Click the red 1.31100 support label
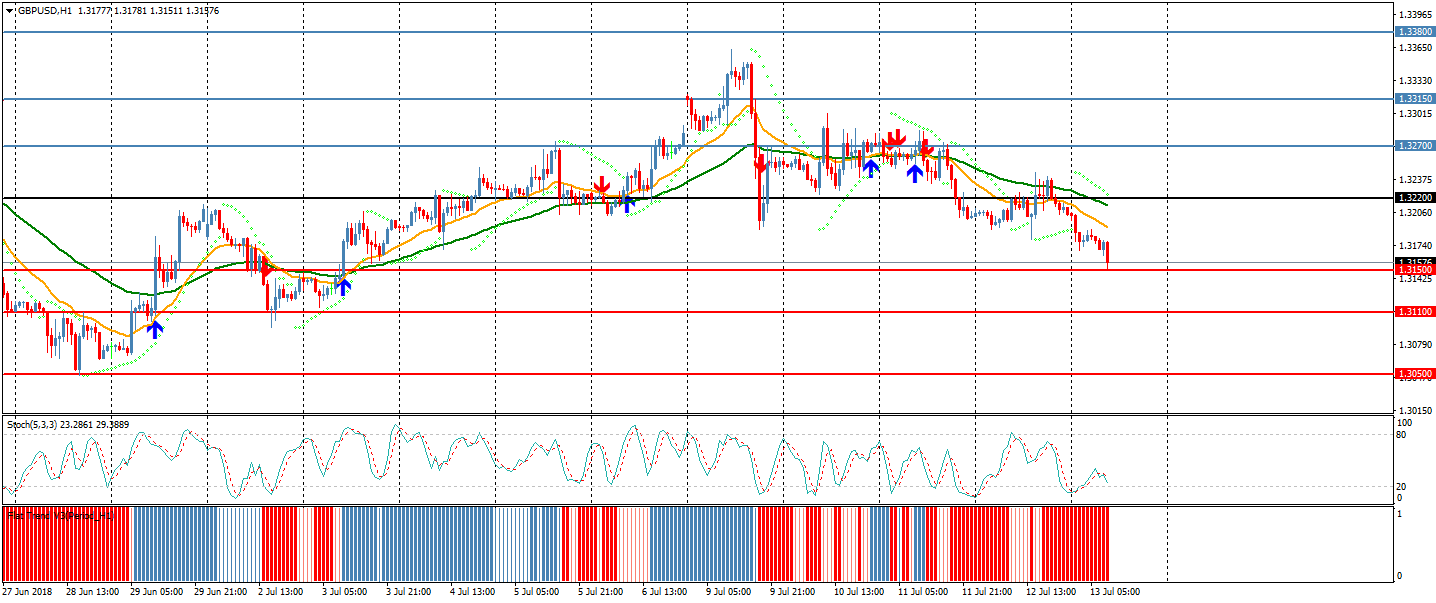1436x603 pixels. pyautogui.click(x=1414, y=312)
